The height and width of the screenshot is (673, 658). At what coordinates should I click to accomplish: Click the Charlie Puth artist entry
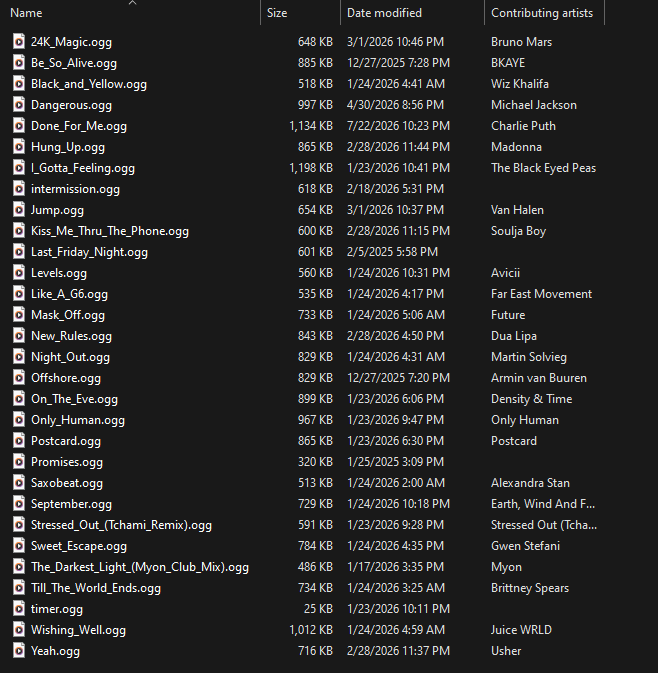pos(523,126)
